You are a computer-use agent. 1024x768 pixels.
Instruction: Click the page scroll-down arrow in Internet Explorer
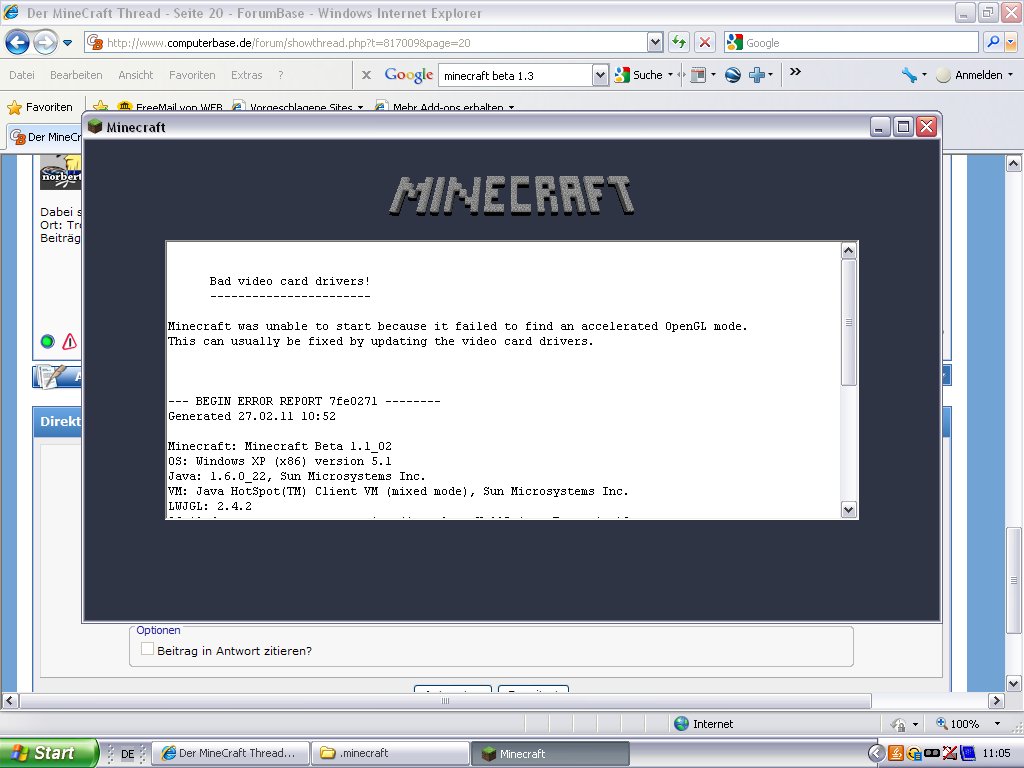click(x=1014, y=684)
